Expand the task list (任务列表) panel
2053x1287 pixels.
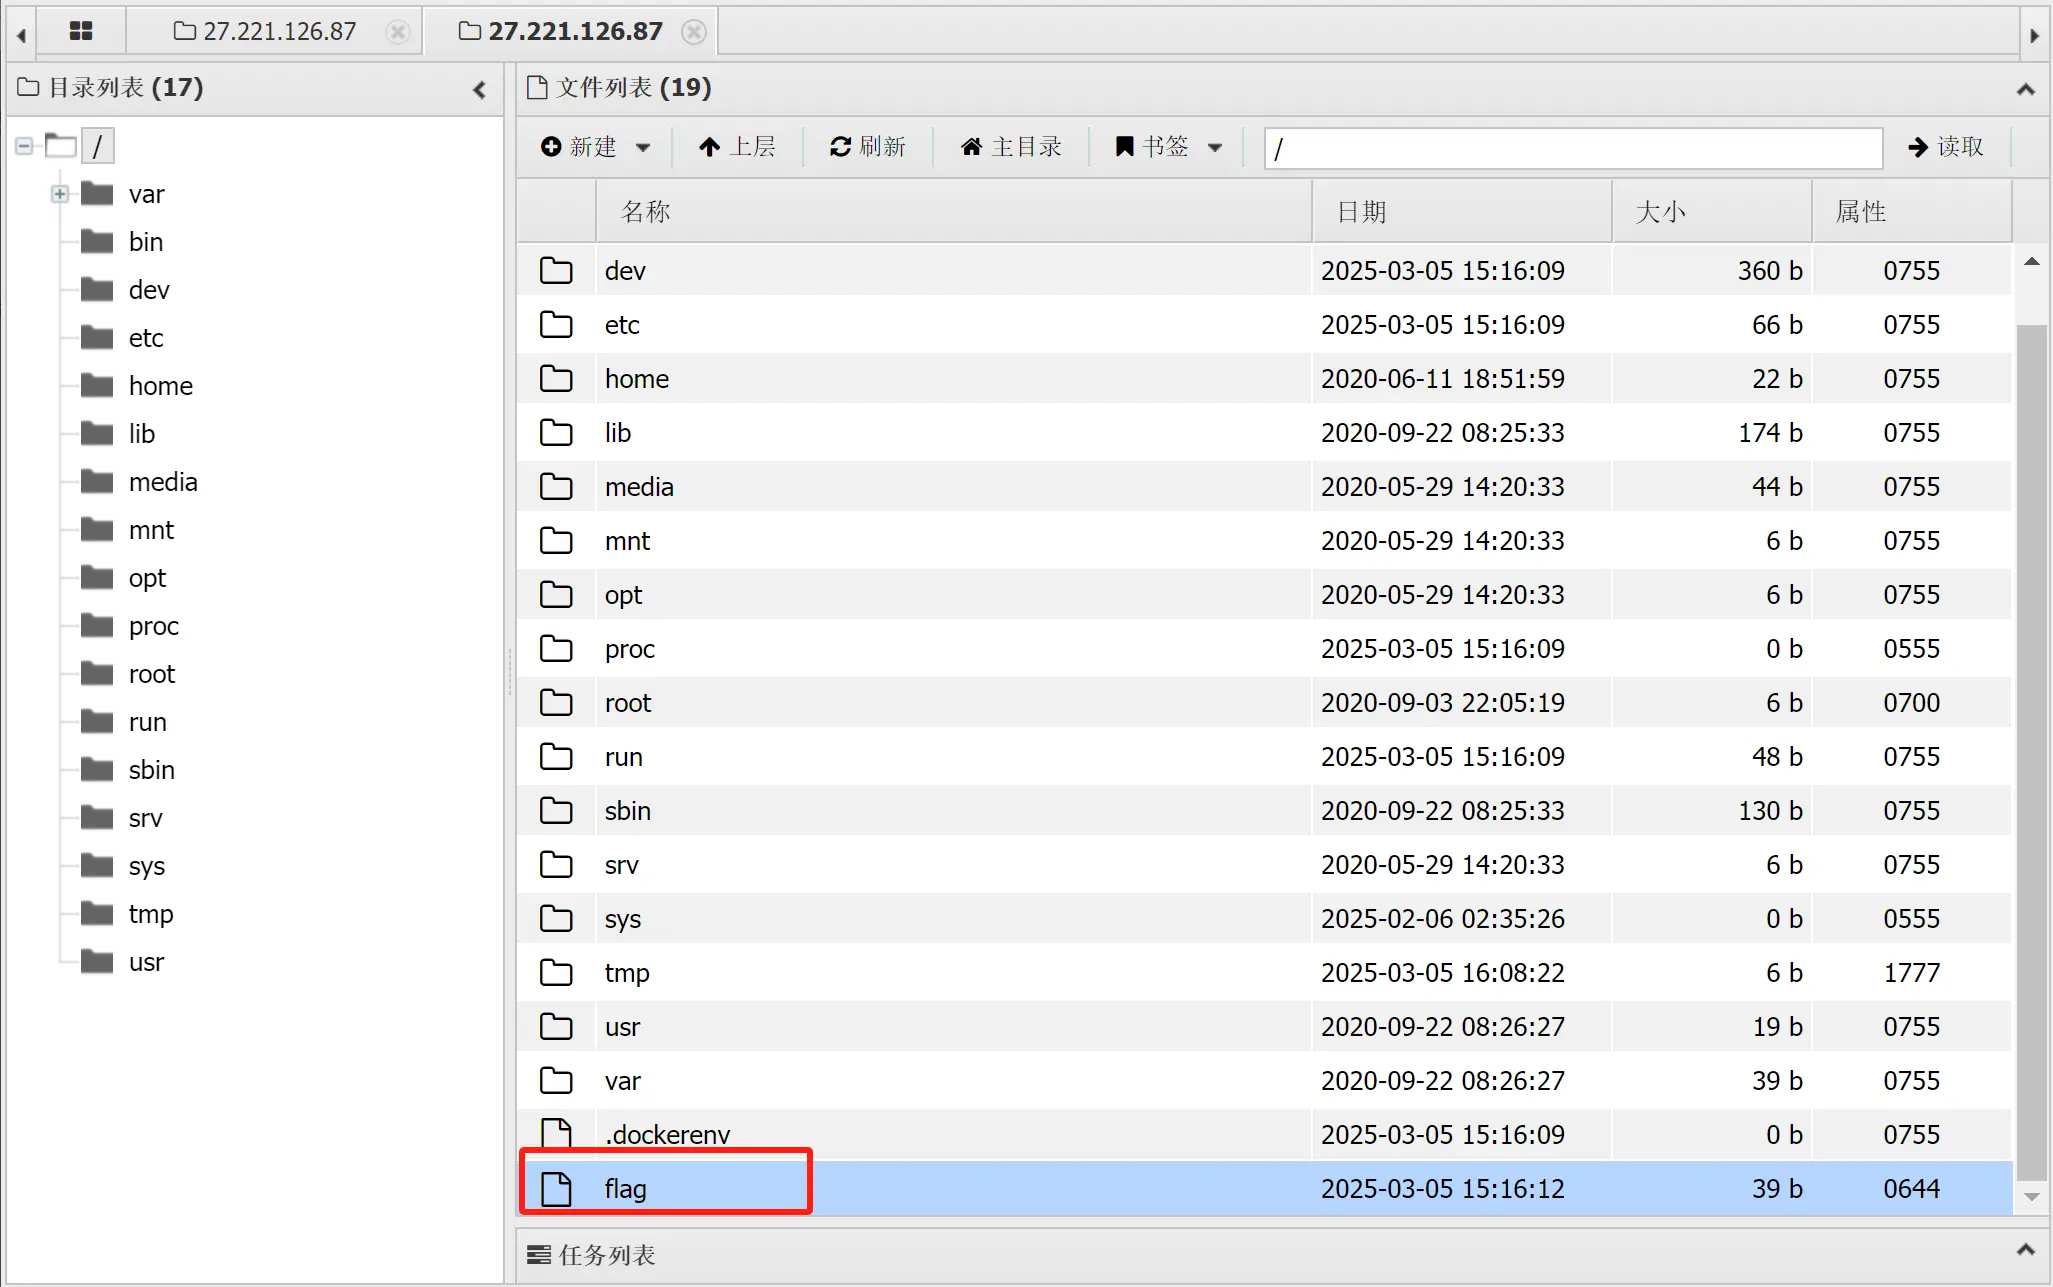tap(2025, 1250)
